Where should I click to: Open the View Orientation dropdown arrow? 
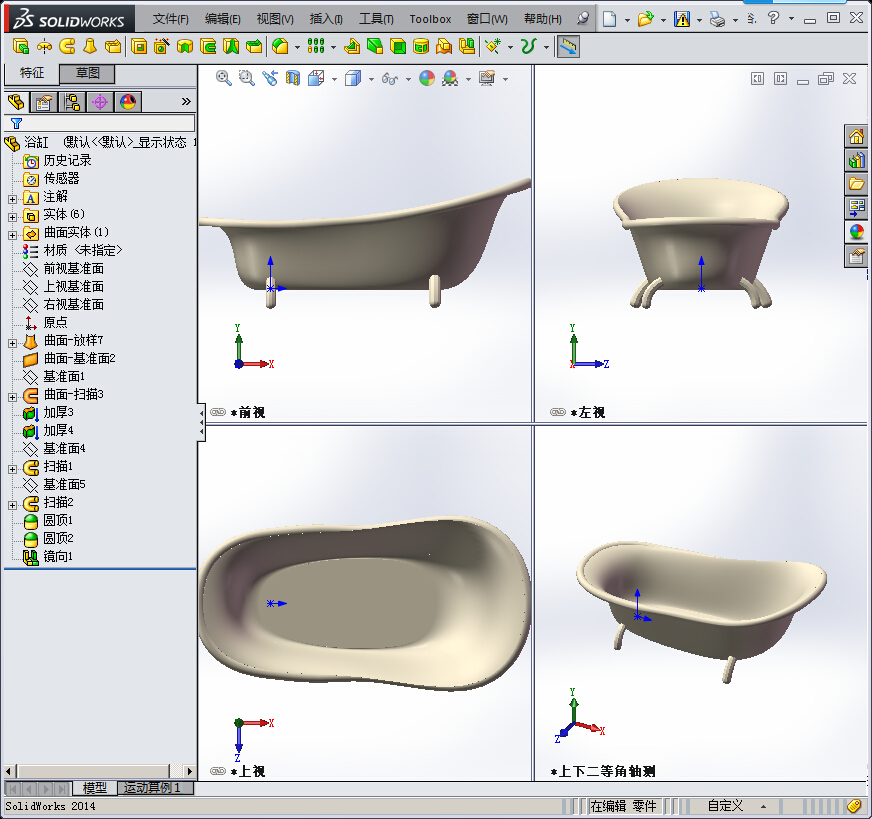[x=334, y=79]
